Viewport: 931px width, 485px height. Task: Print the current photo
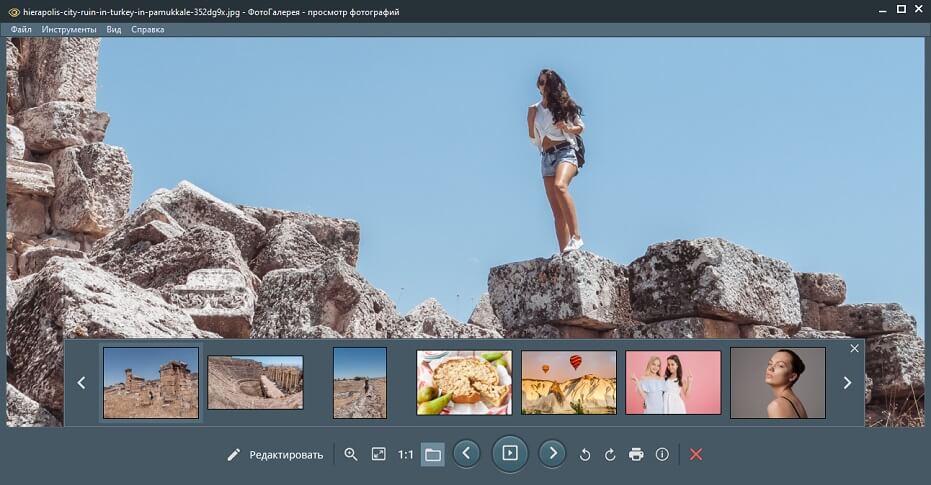click(x=636, y=454)
